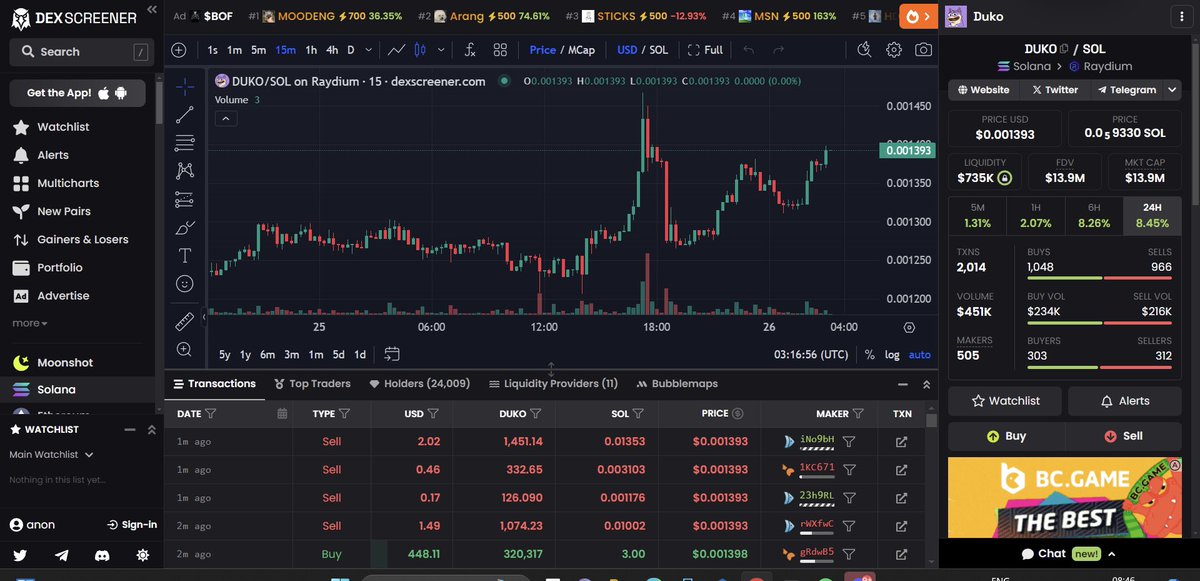
Task: Click the 0.001393 current price label on the axis
Action: (x=906, y=150)
